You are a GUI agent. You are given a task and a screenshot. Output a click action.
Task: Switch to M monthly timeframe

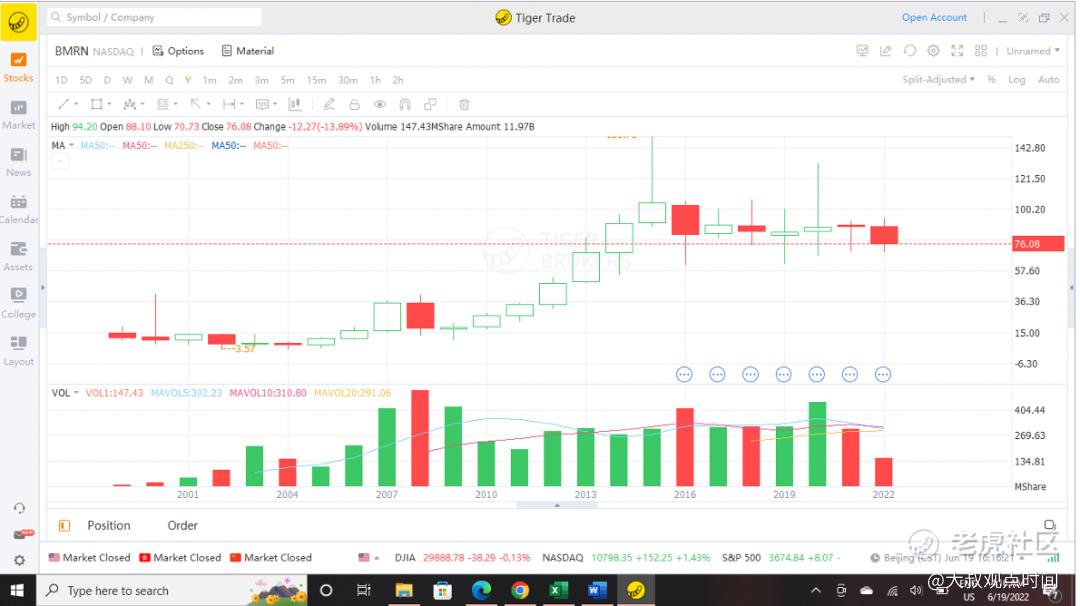click(x=148, y=80)
